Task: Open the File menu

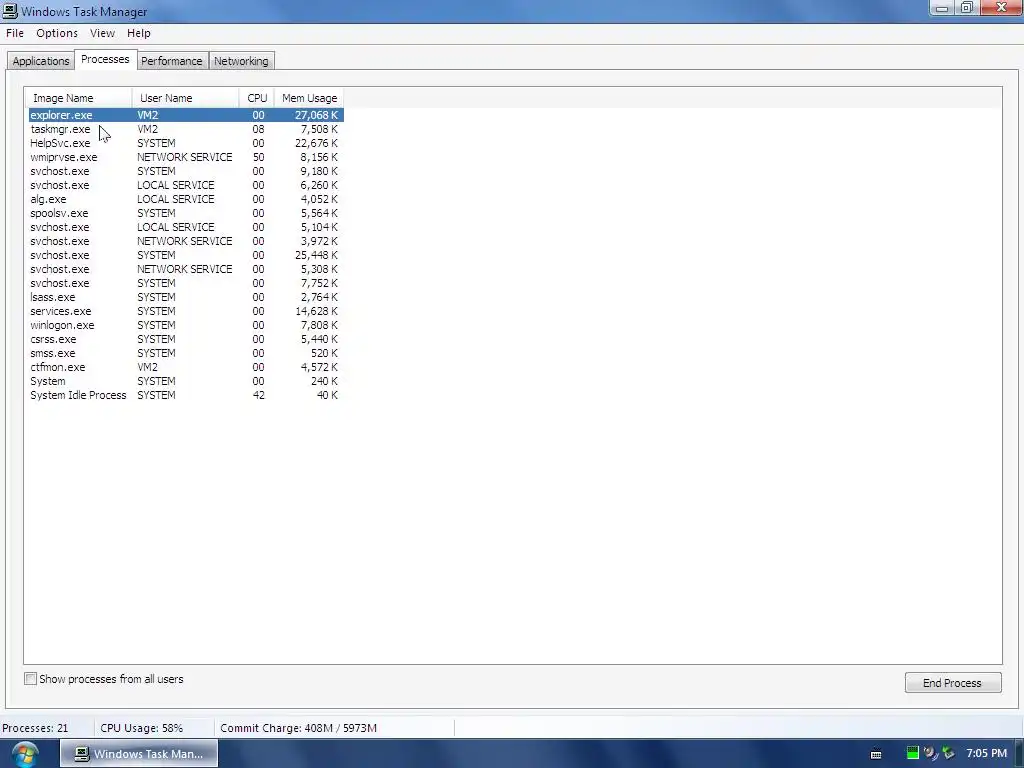Action: tap(15, 33)
